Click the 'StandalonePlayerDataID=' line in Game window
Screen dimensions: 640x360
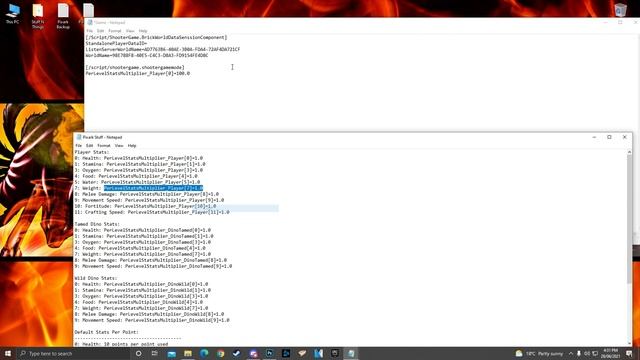(116, 43)
